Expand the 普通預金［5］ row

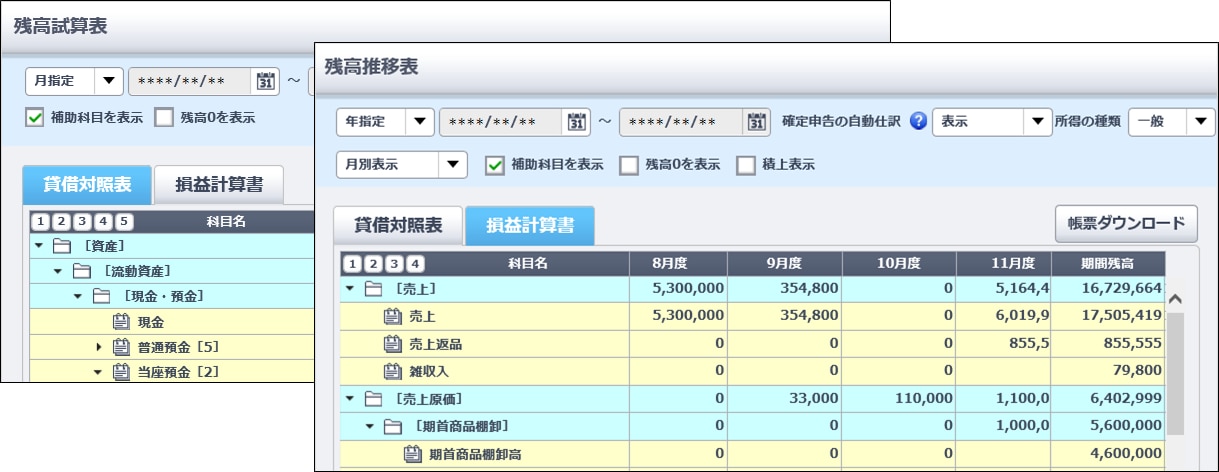point(99,347)
